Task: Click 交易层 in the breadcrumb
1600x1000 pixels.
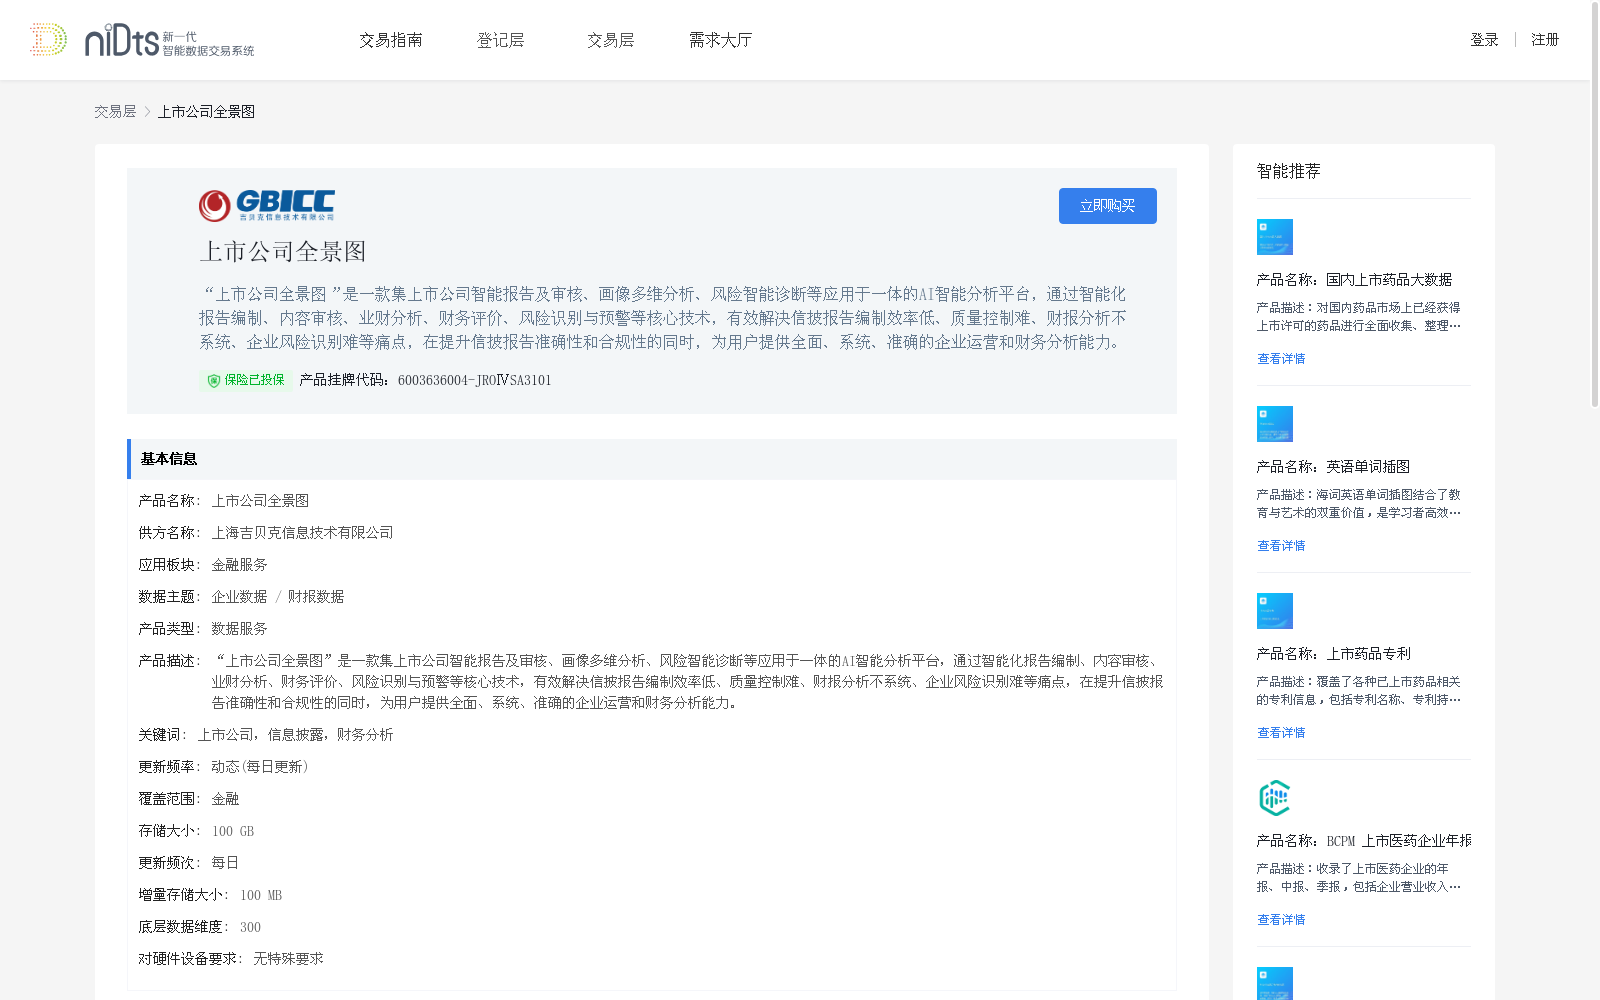Action: (x=115, y=112)
